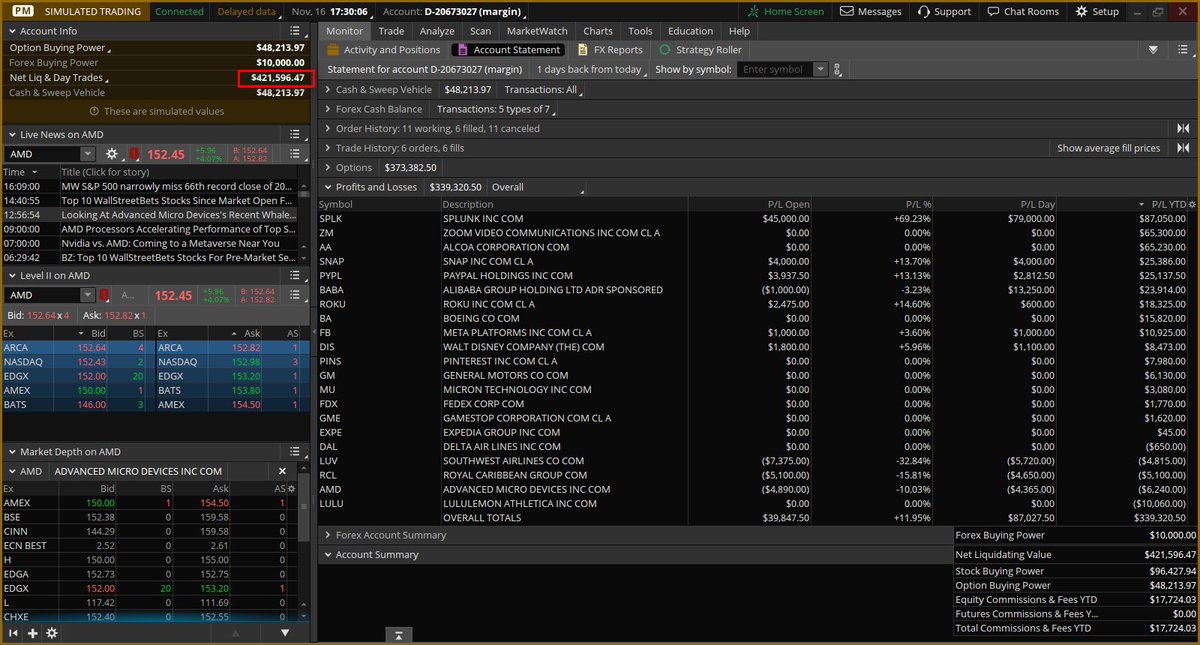Collapse the Account Info panel

(12, 31)
